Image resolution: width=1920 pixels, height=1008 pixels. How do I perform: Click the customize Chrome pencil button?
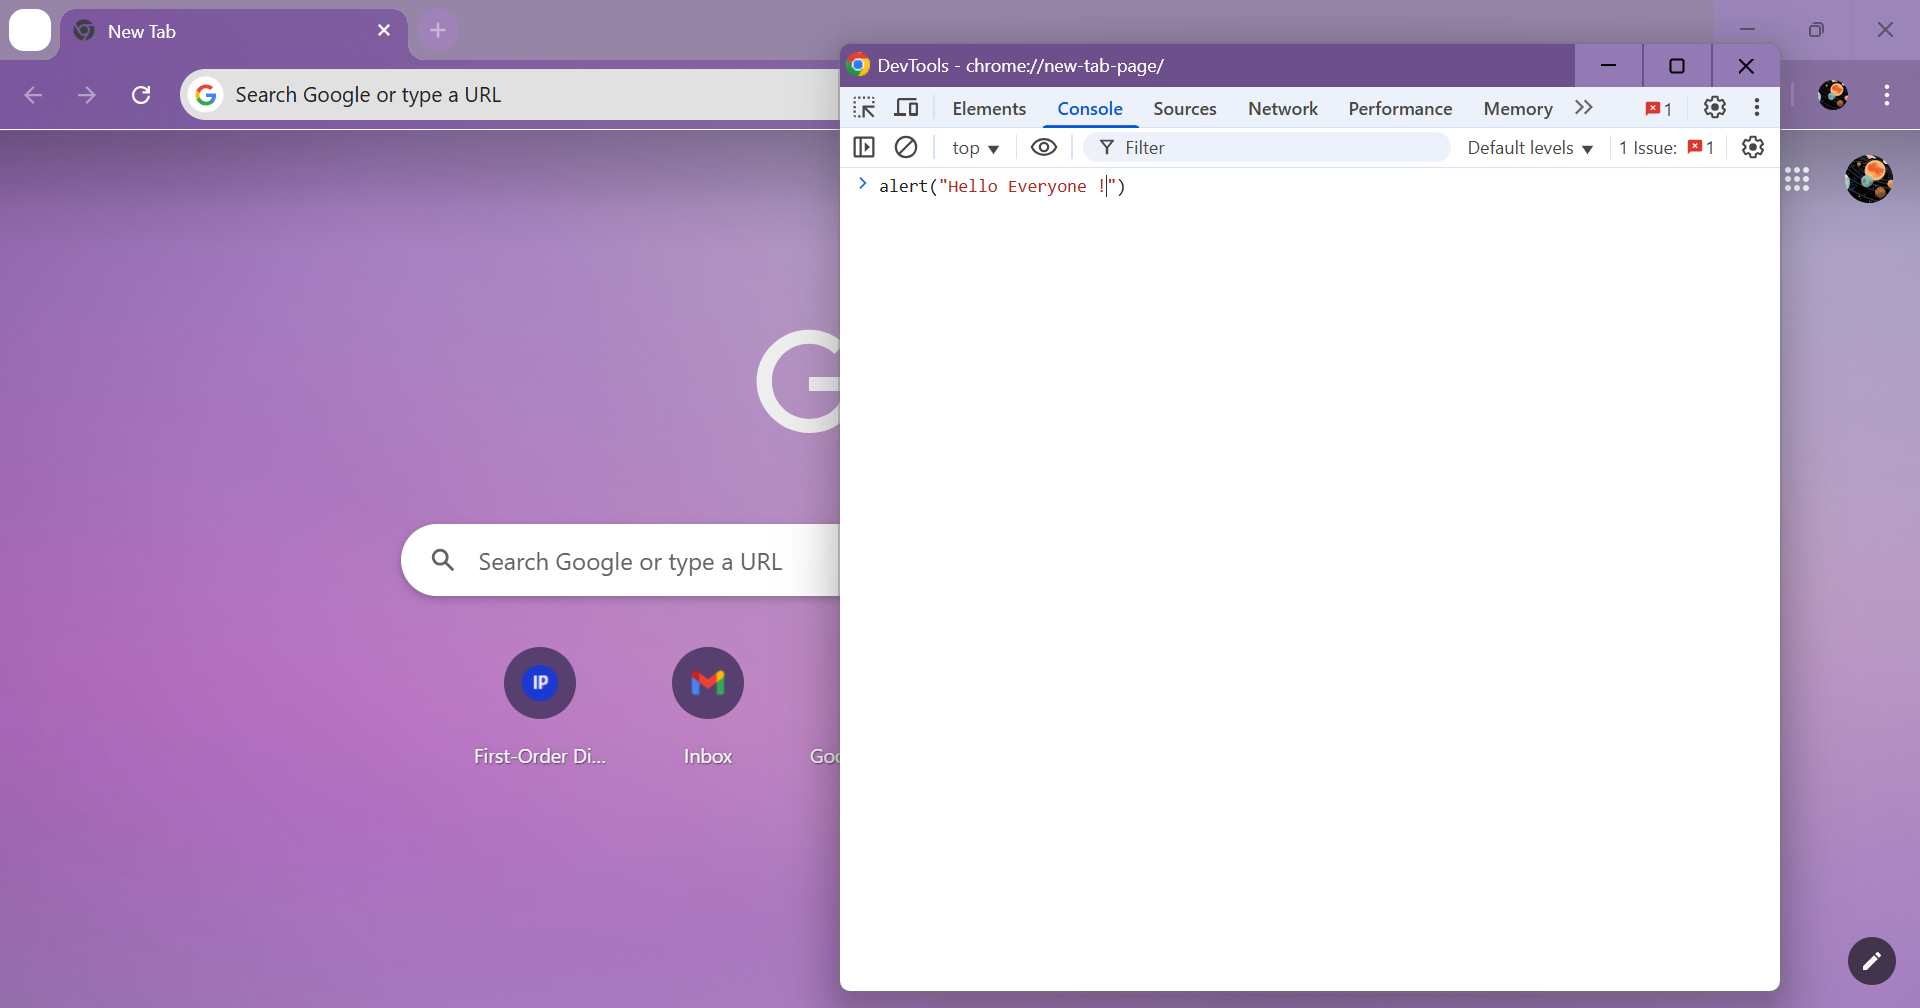click(1872, 961)
